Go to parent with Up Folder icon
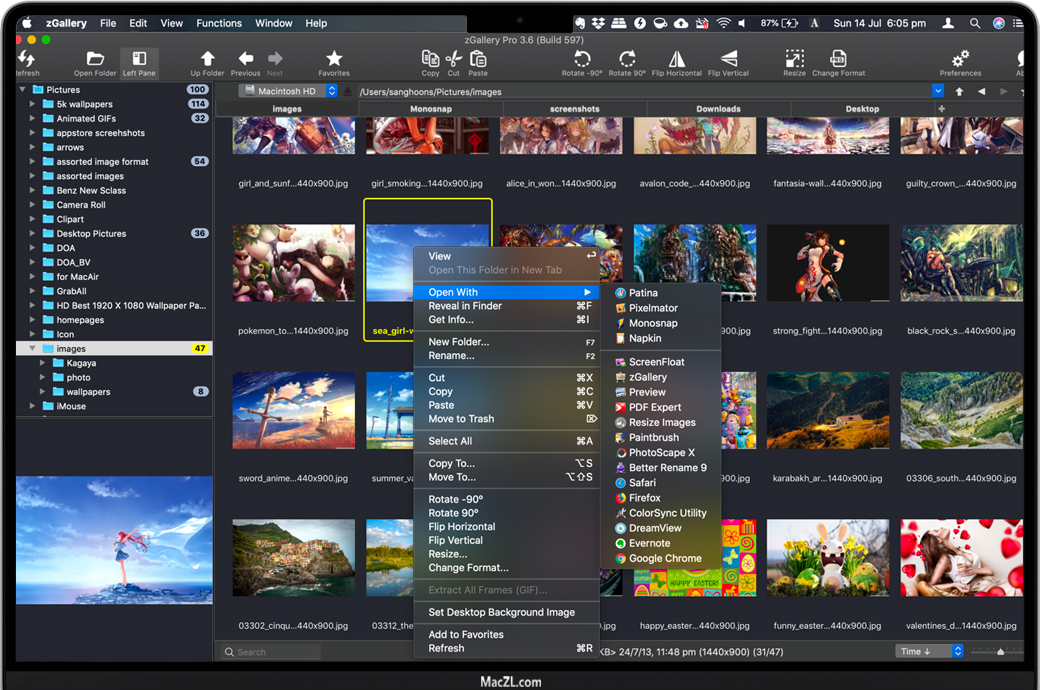The image size is (1040, 690). 207,59
